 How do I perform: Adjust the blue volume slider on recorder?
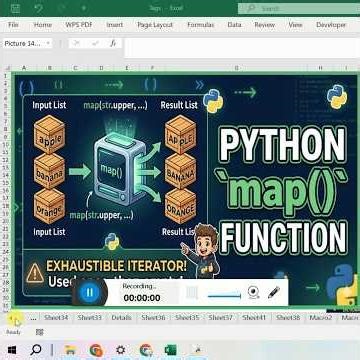coord(224,295)
